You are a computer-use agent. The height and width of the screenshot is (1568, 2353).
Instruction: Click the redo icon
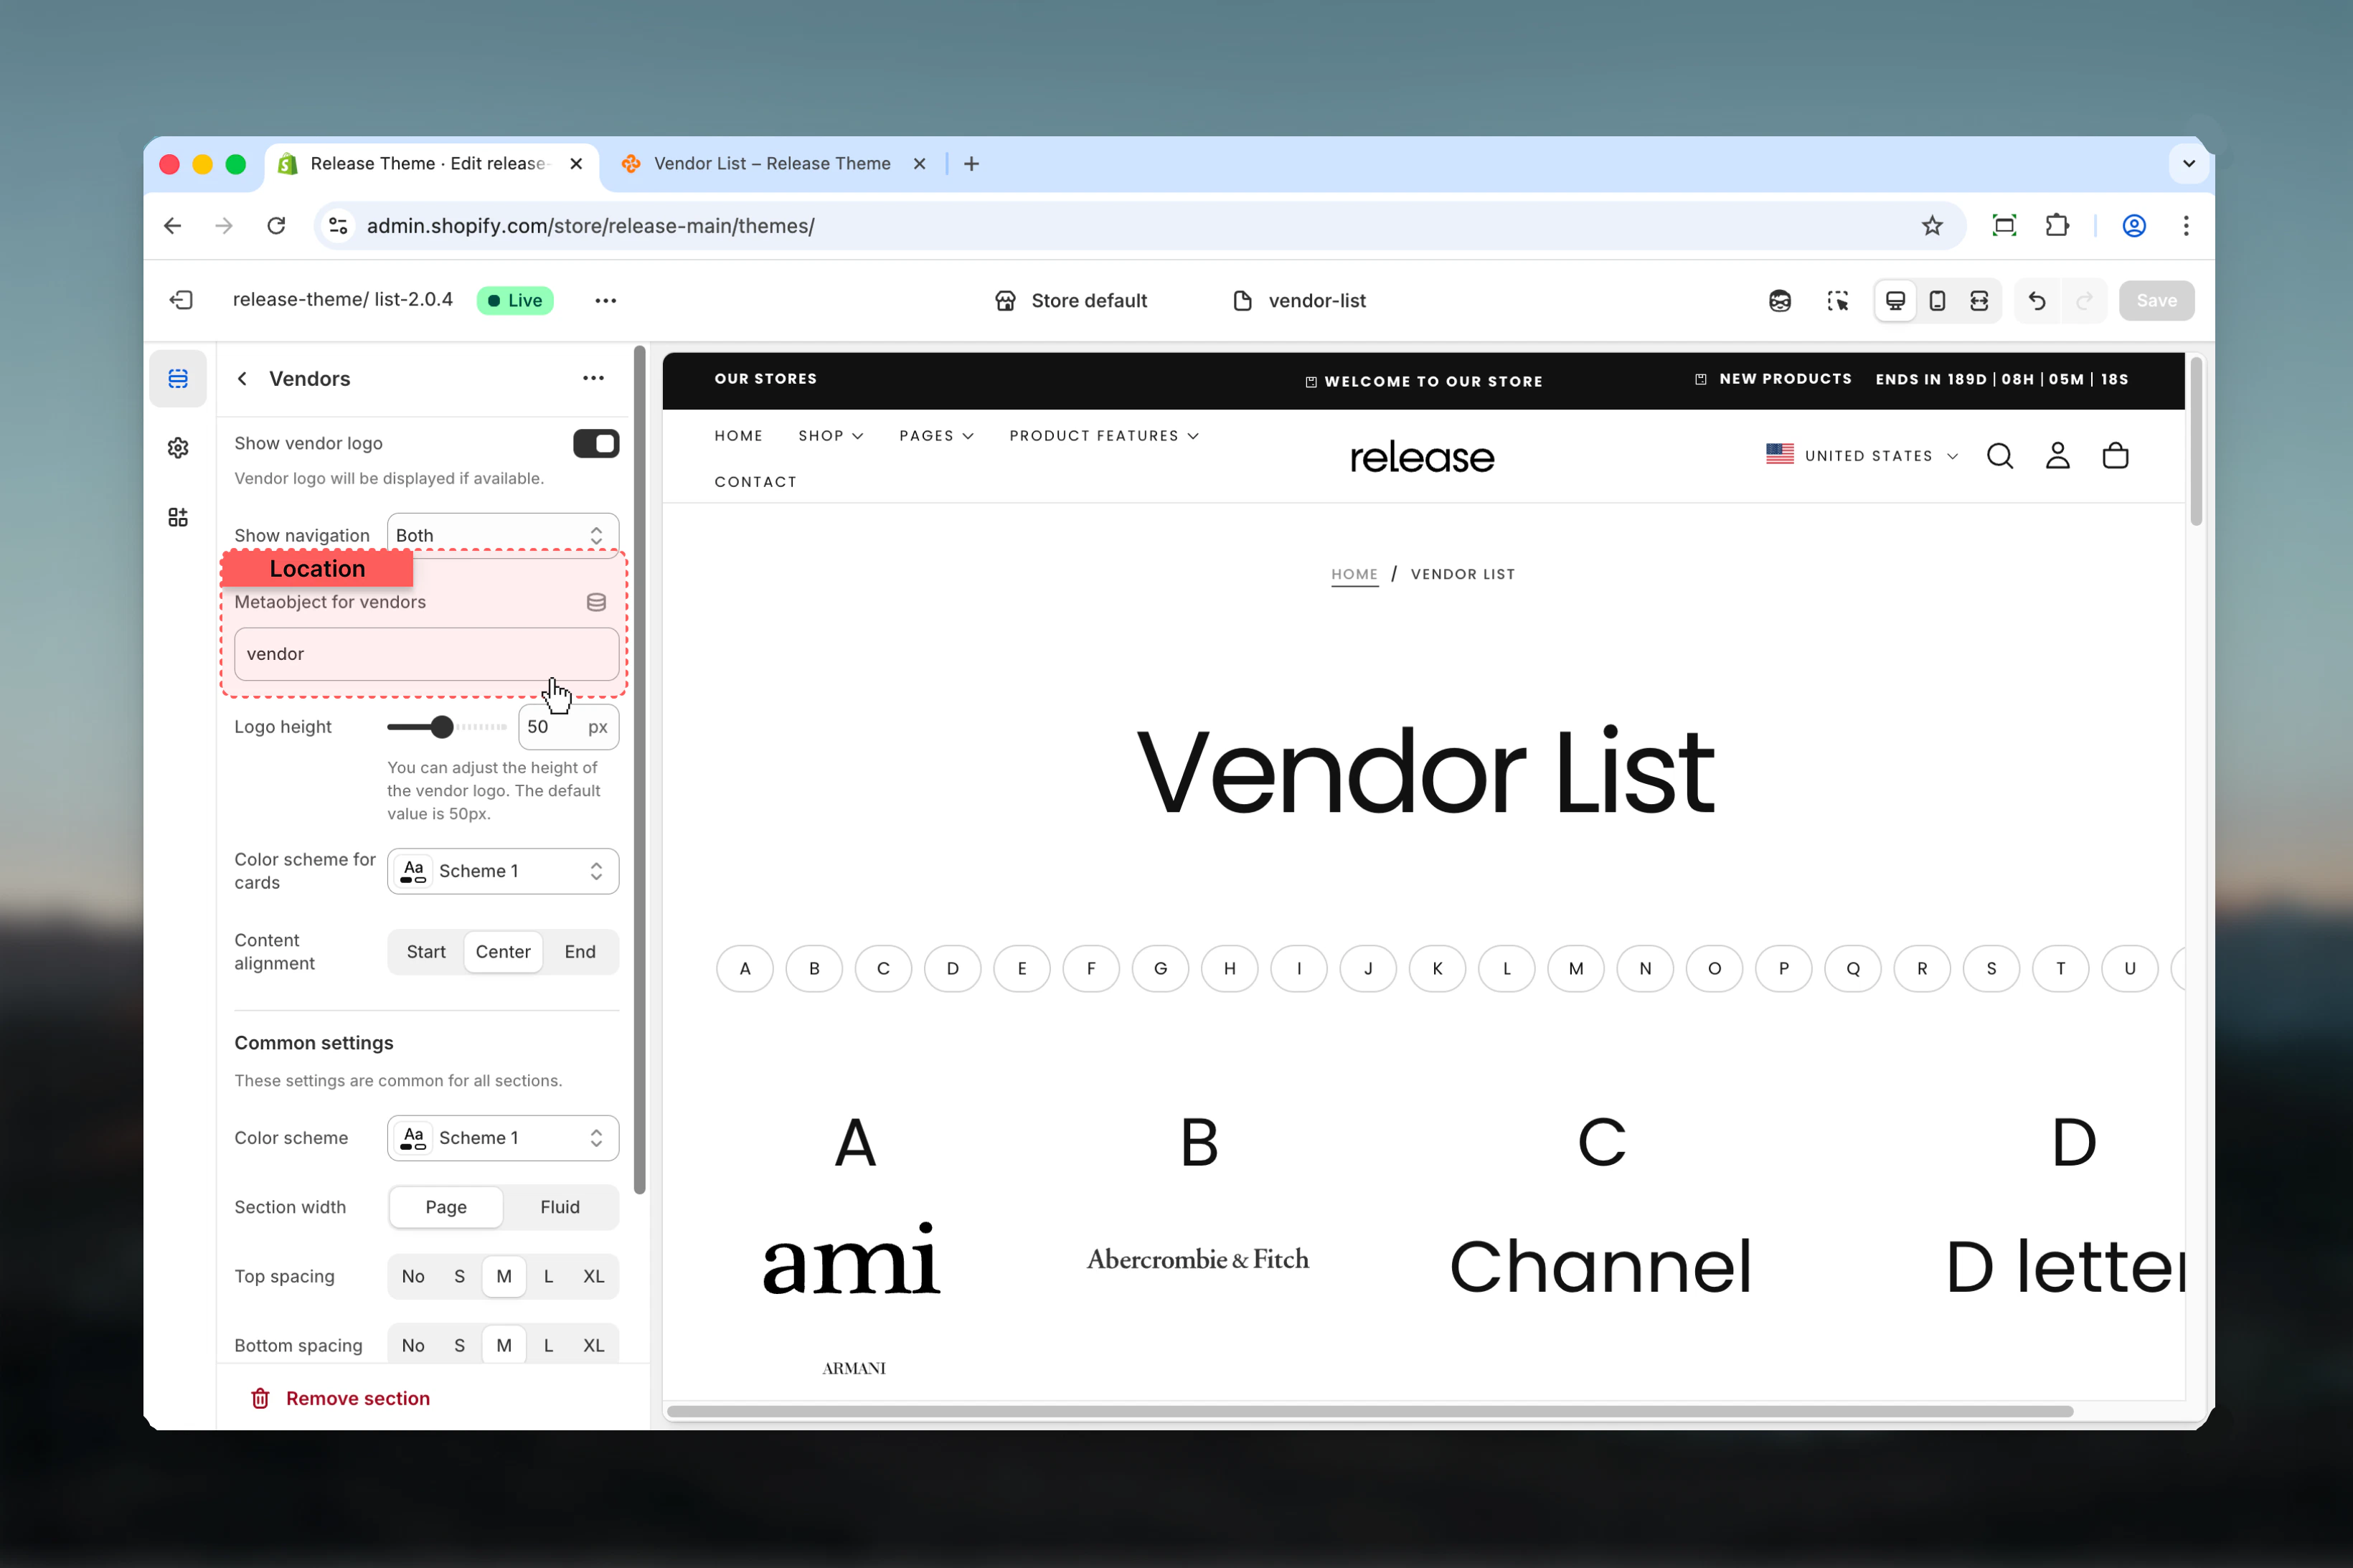tap(2085, 301)
